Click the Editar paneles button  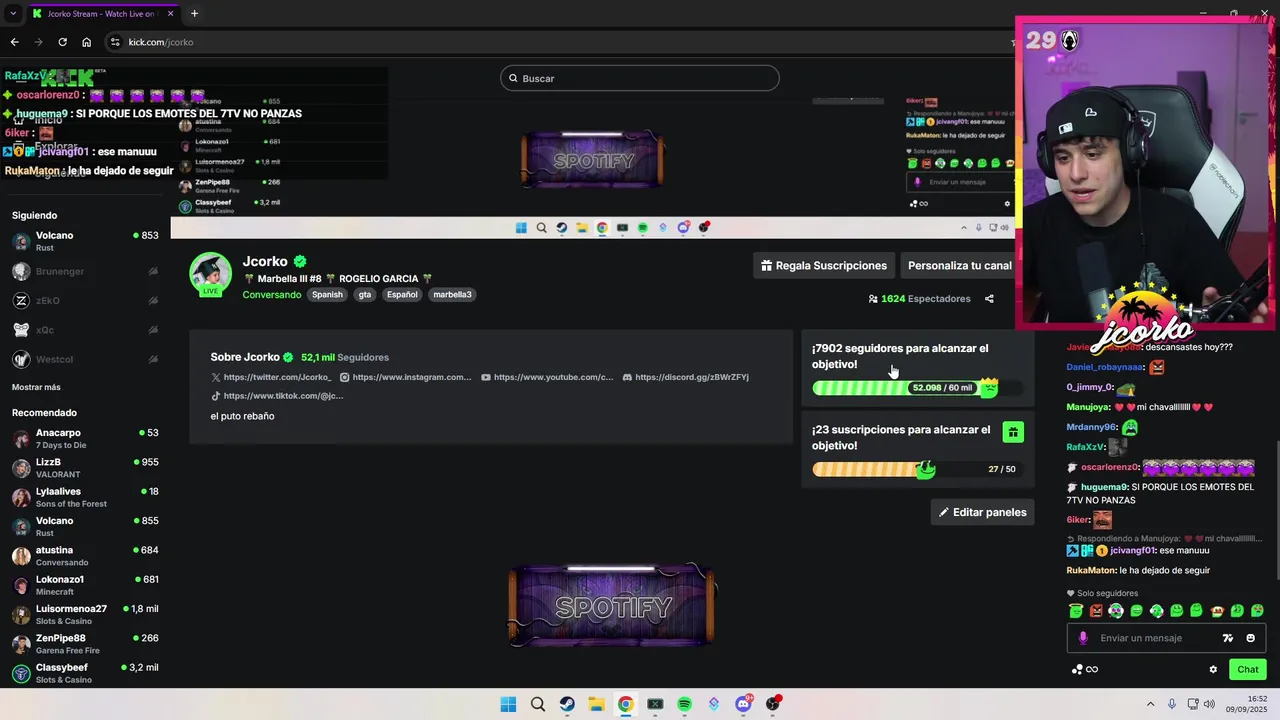982,512
